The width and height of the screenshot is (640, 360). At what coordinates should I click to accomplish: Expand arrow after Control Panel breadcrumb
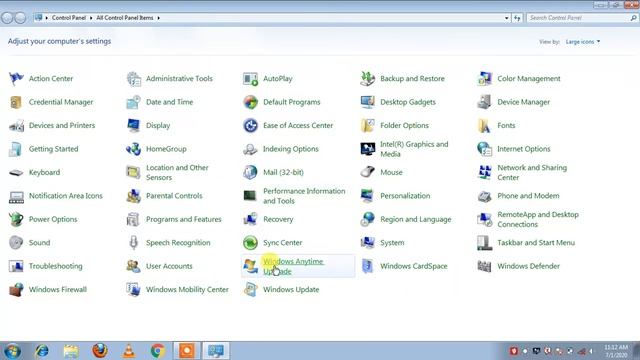pyautogui.click(x=91, y=18)
